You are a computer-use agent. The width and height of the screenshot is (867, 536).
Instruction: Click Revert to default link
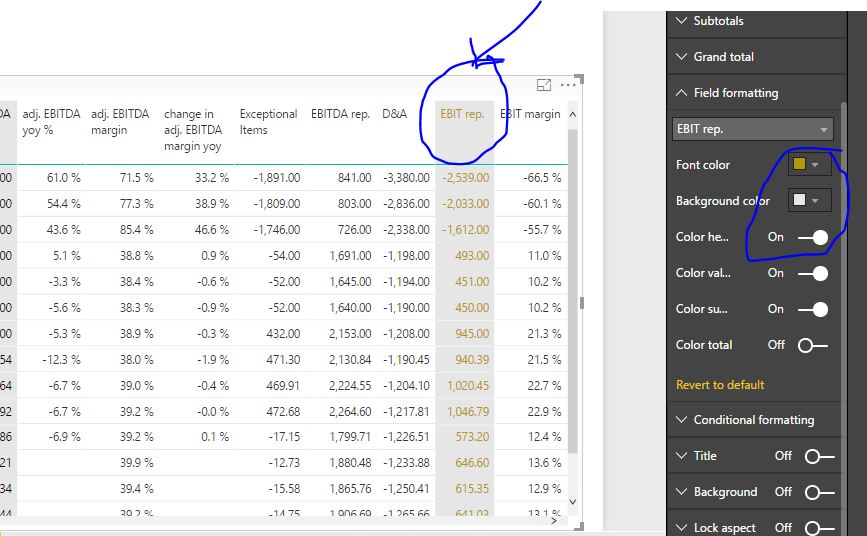click(x=720, y=384)
